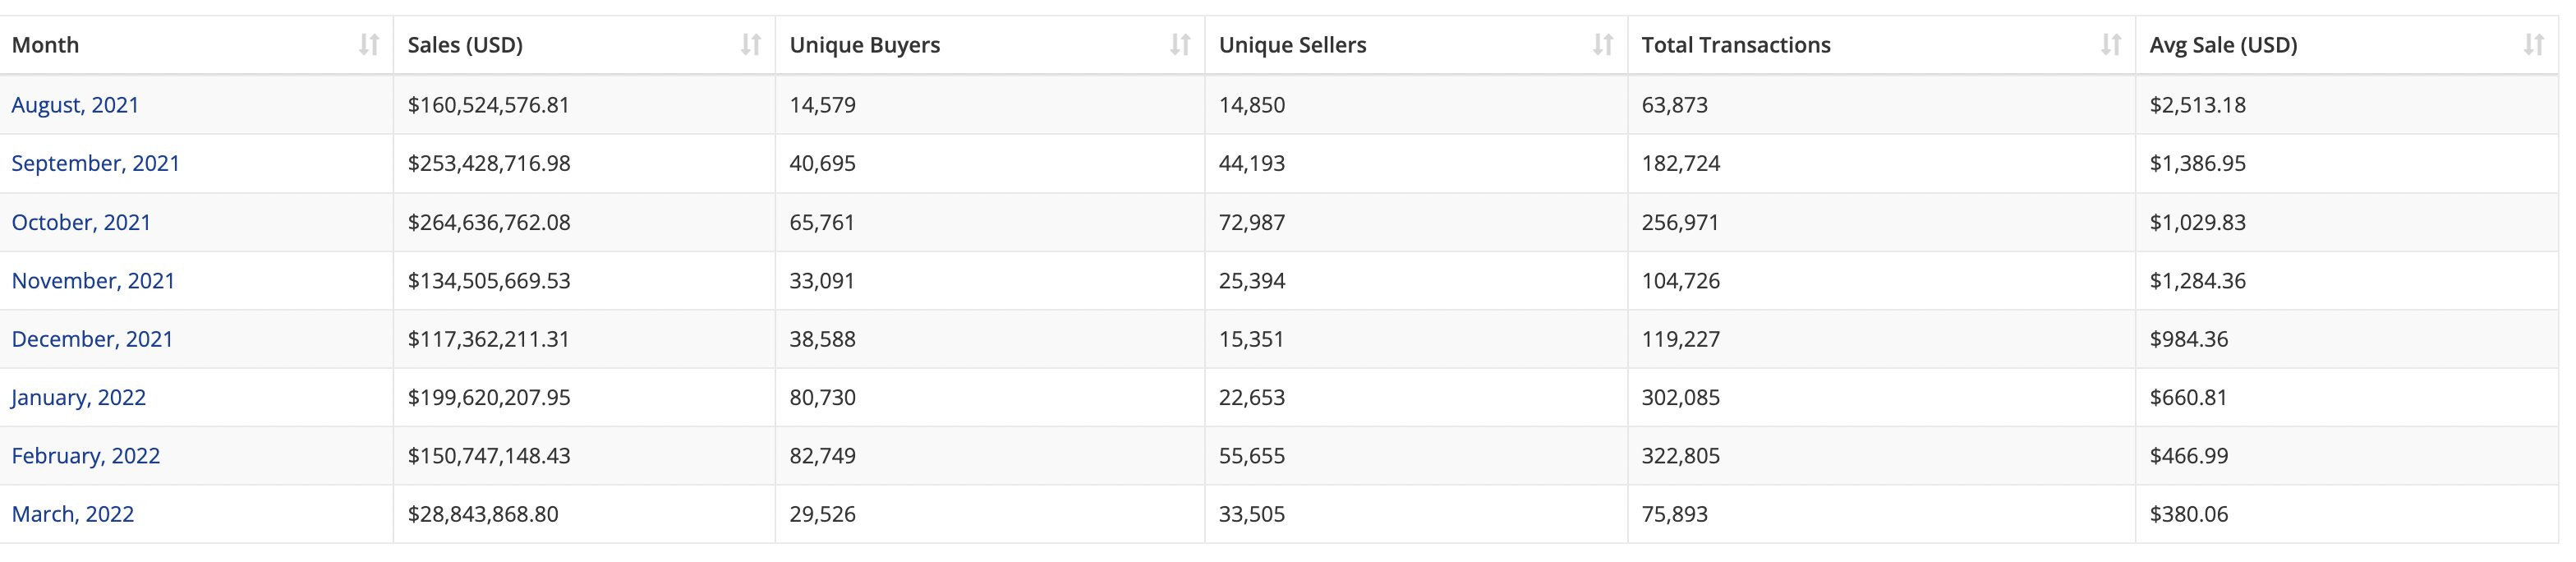Open December, 2021 monthly data

point(92,339)
